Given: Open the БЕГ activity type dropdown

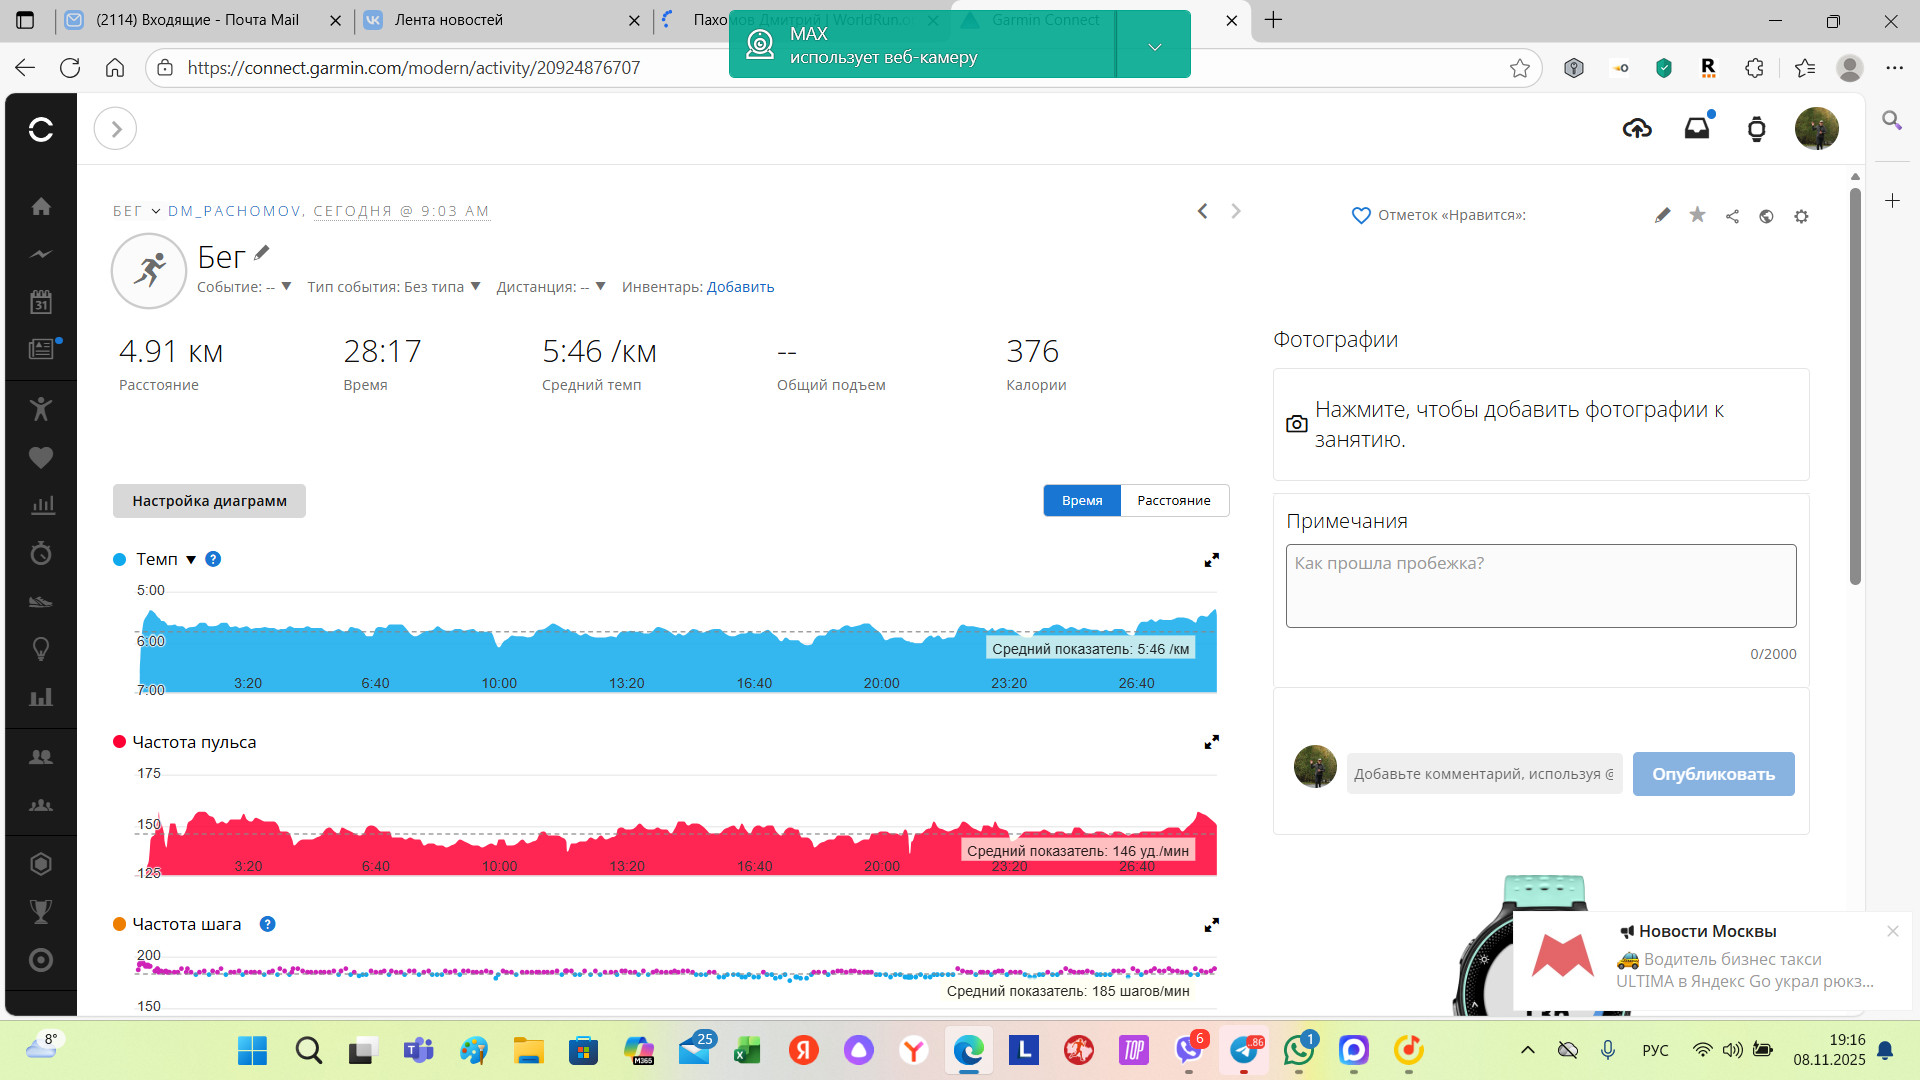Looking at the screenshot, I should [x=137, y=211].
